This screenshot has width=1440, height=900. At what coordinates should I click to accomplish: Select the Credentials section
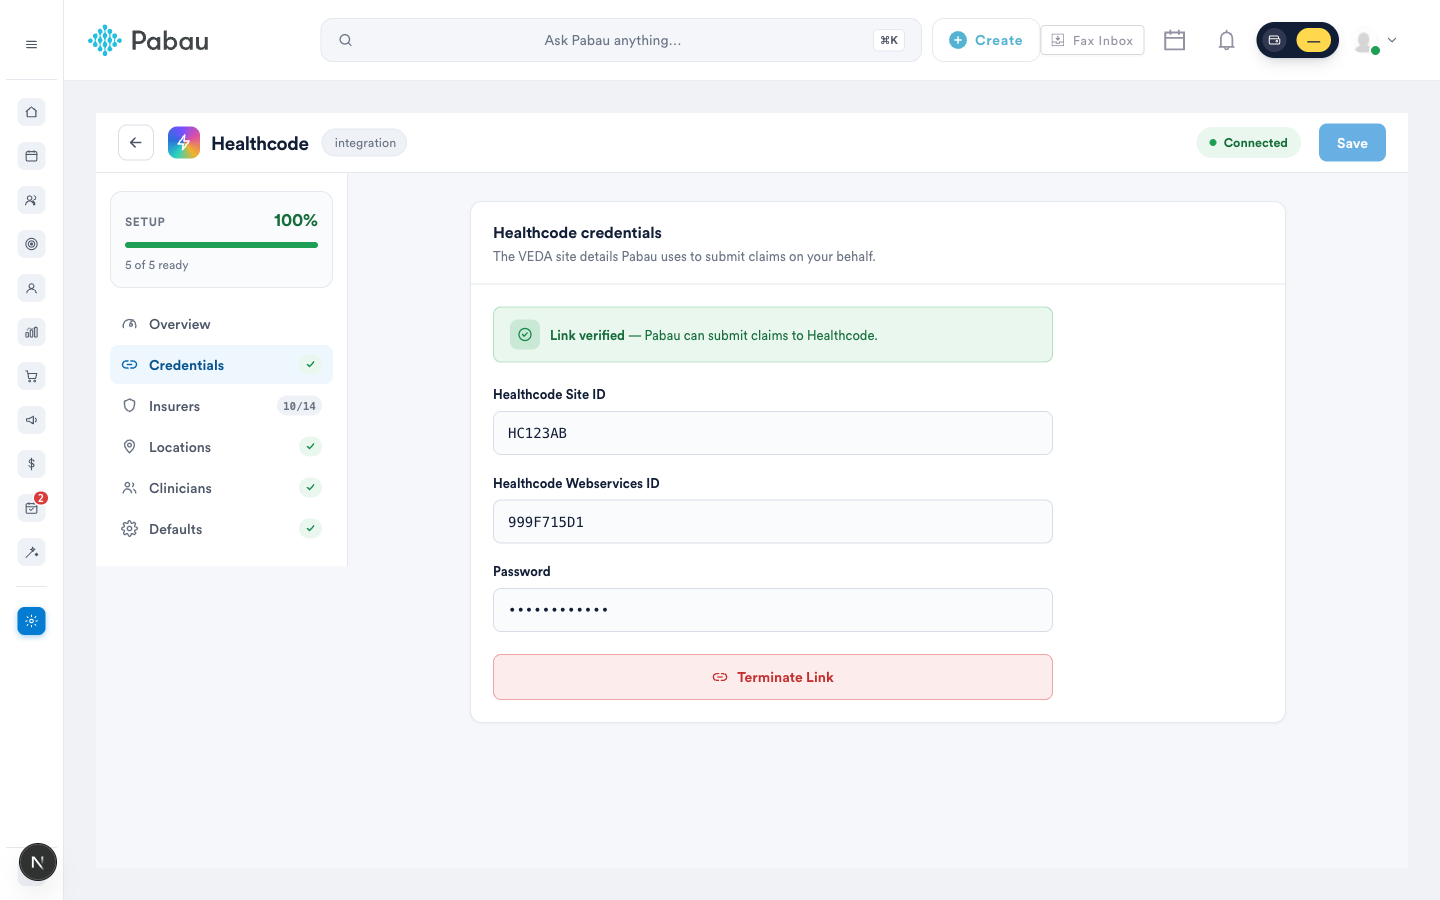[x=221, y=365]
